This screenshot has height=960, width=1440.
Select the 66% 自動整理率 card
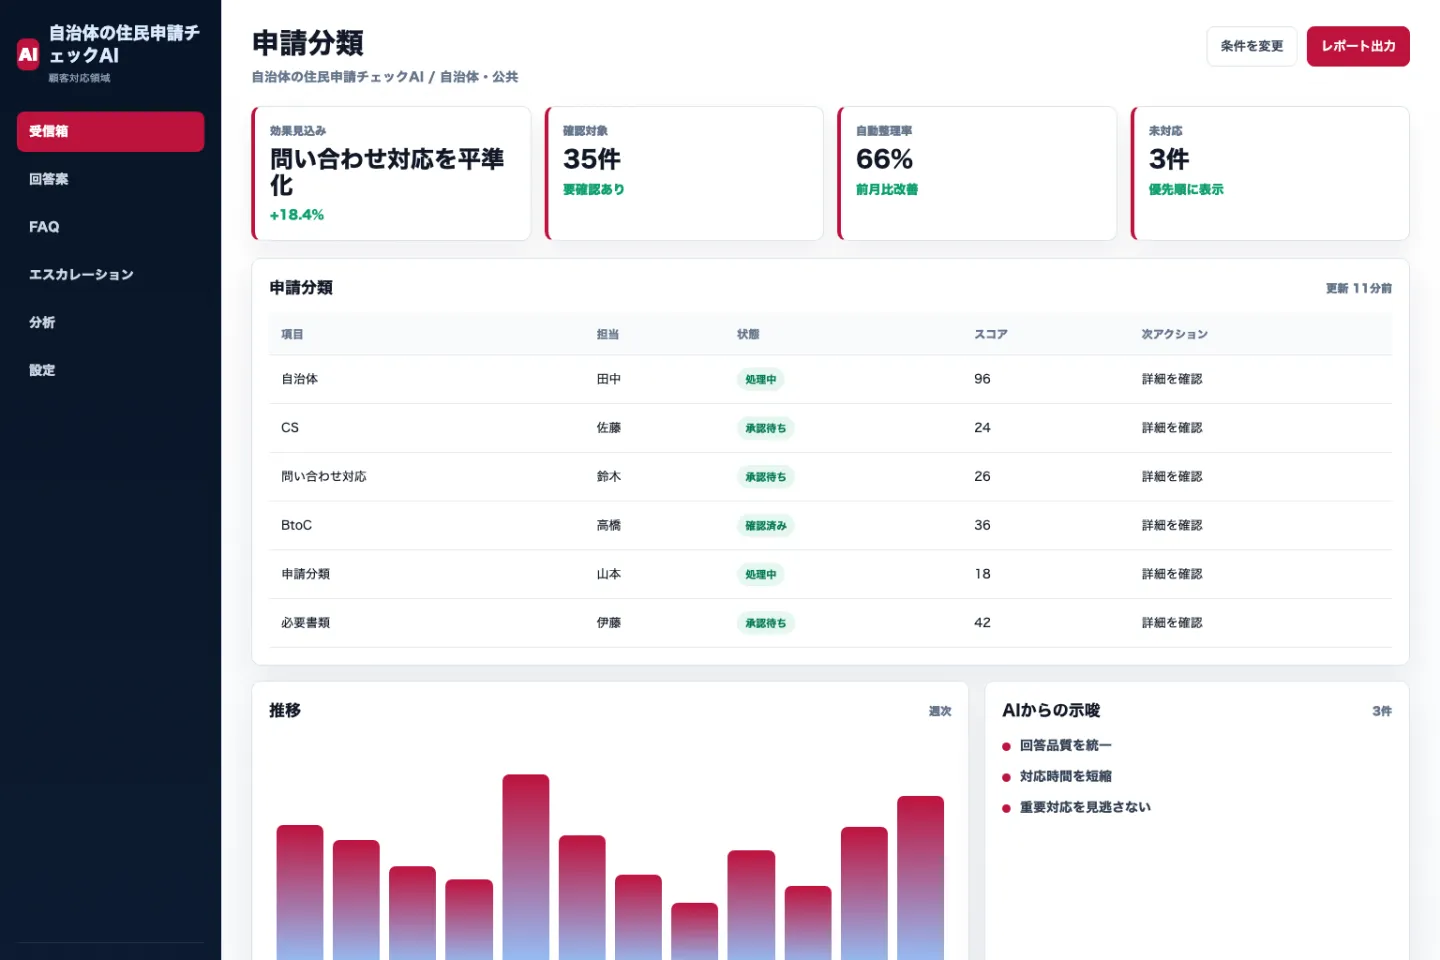(x=977, y=173)
